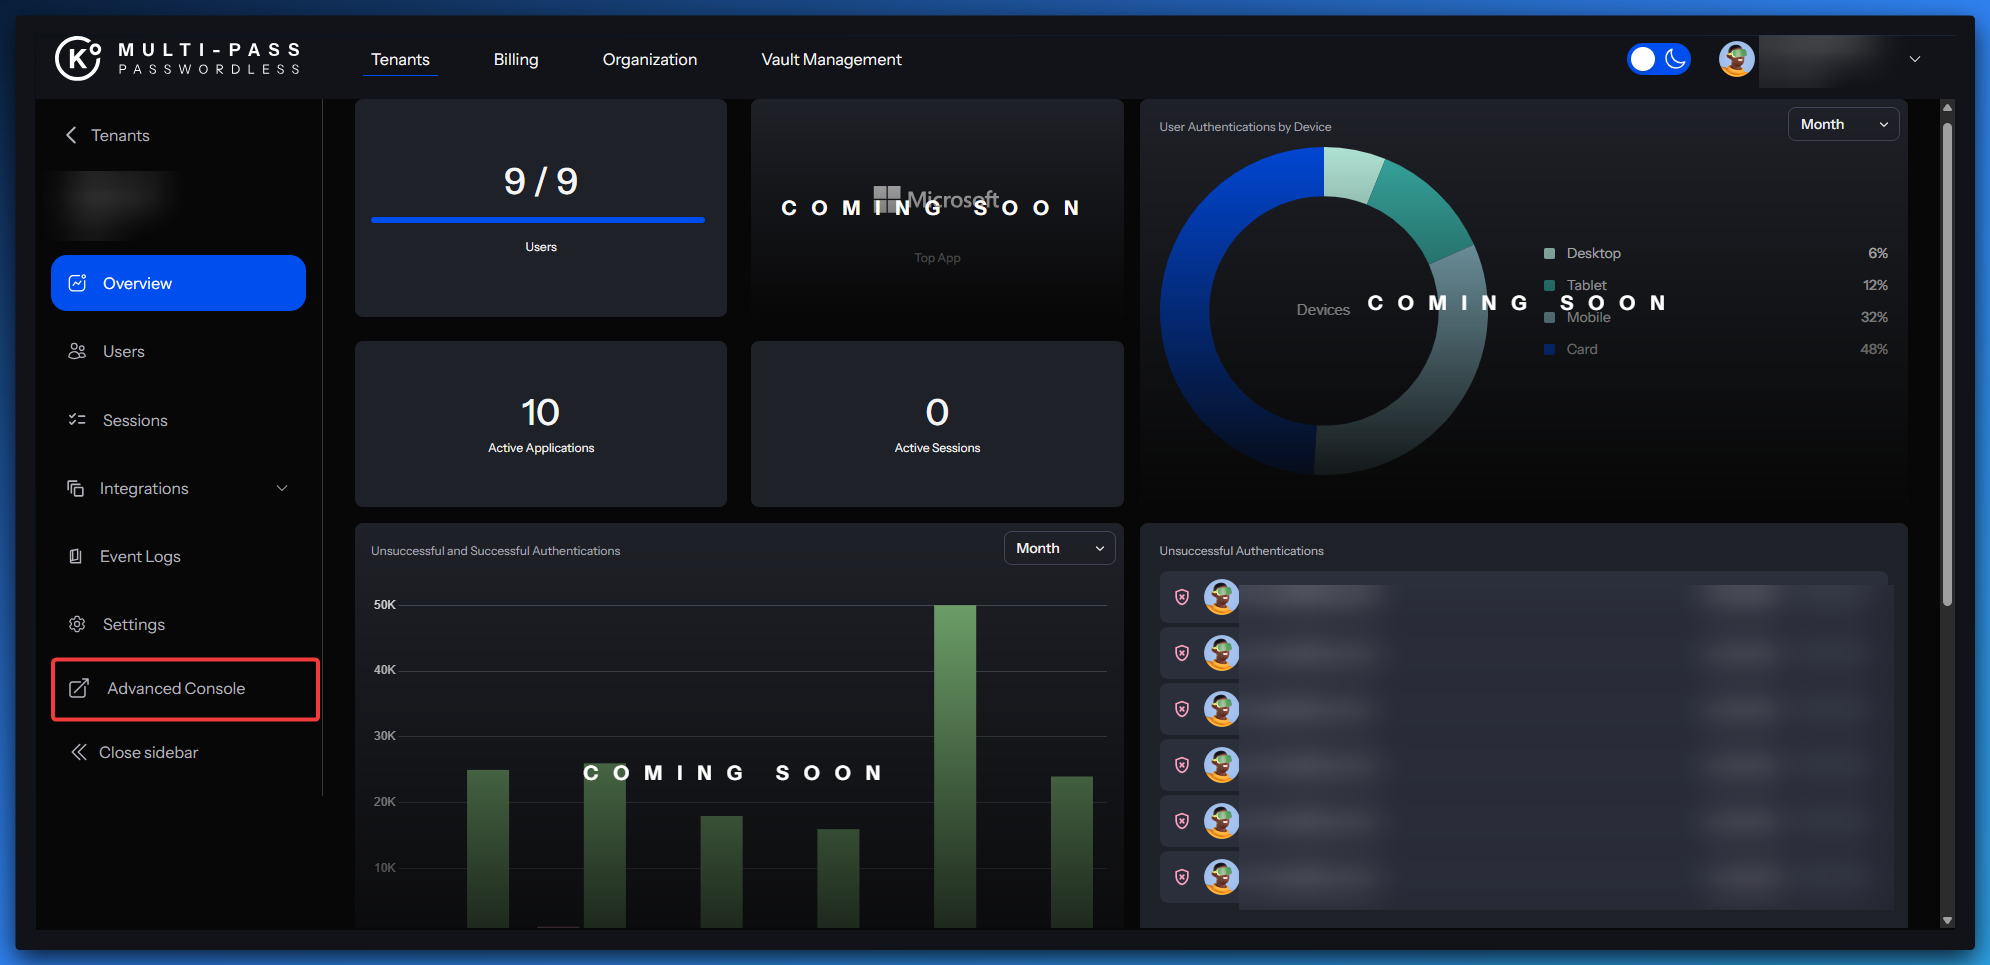
Task: Select the Overview sidebar item
Action: point(178,283)
